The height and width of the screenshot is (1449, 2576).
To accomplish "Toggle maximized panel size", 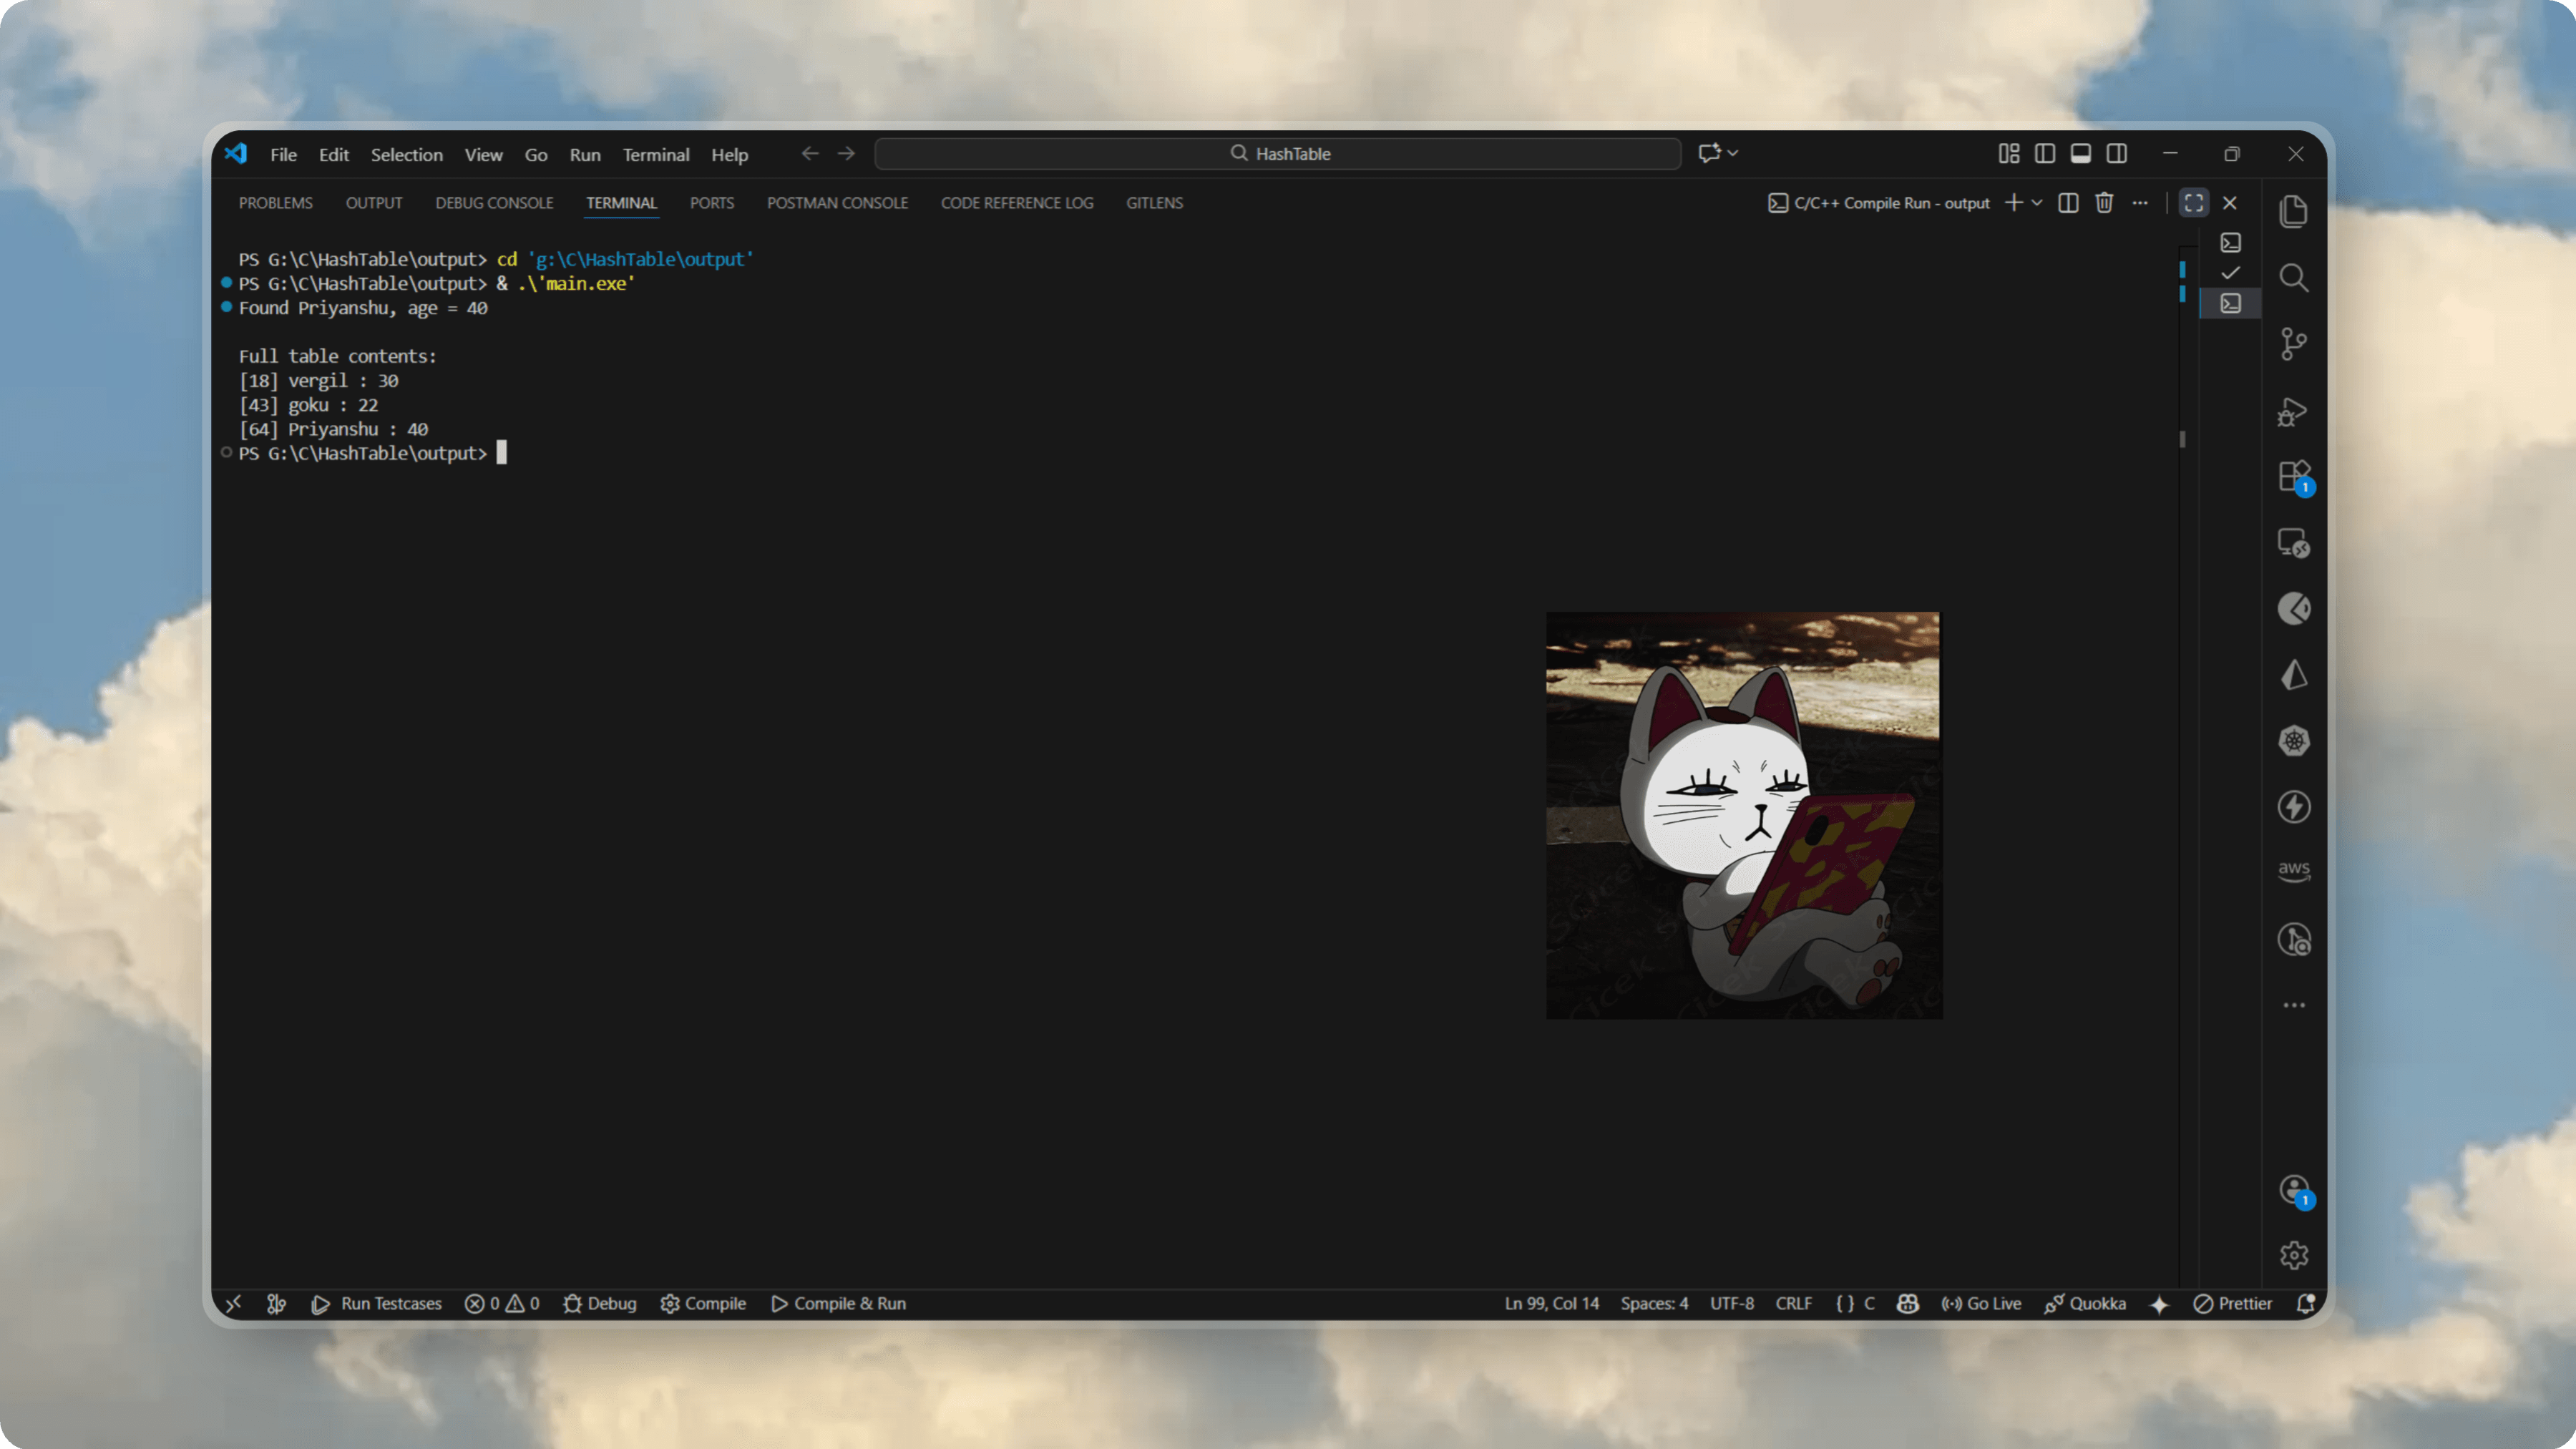I will click(x=2194, y=203).
